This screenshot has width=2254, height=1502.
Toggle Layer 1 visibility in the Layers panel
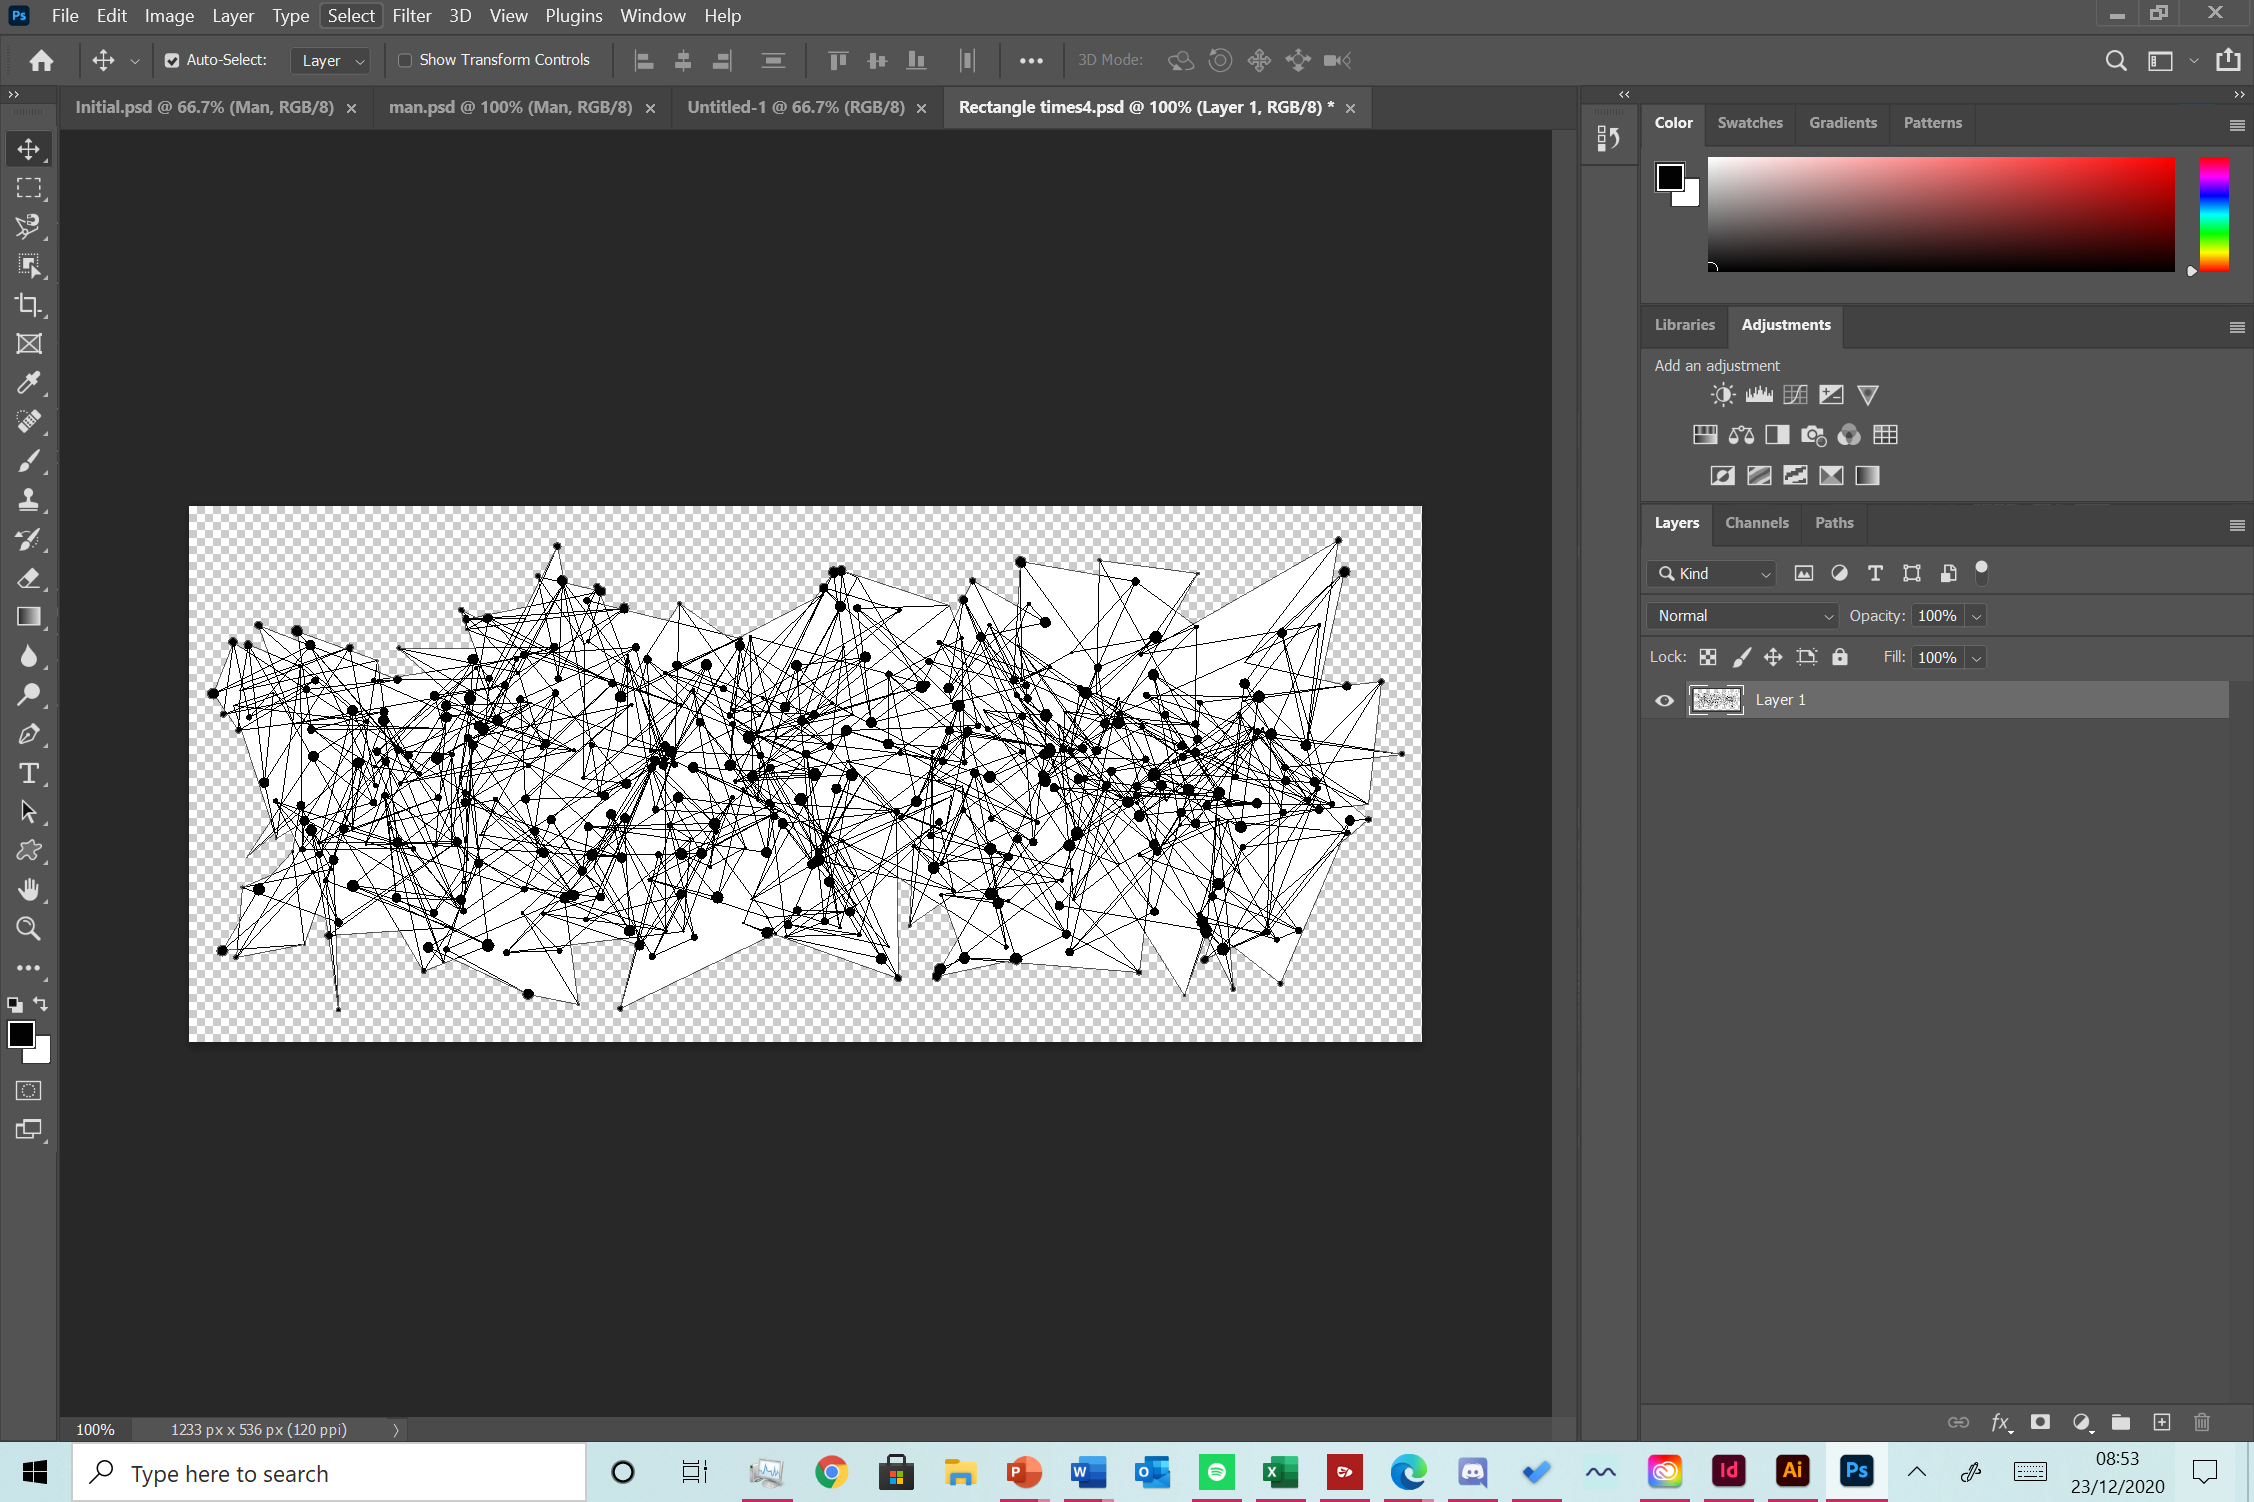click(1663, 700)
